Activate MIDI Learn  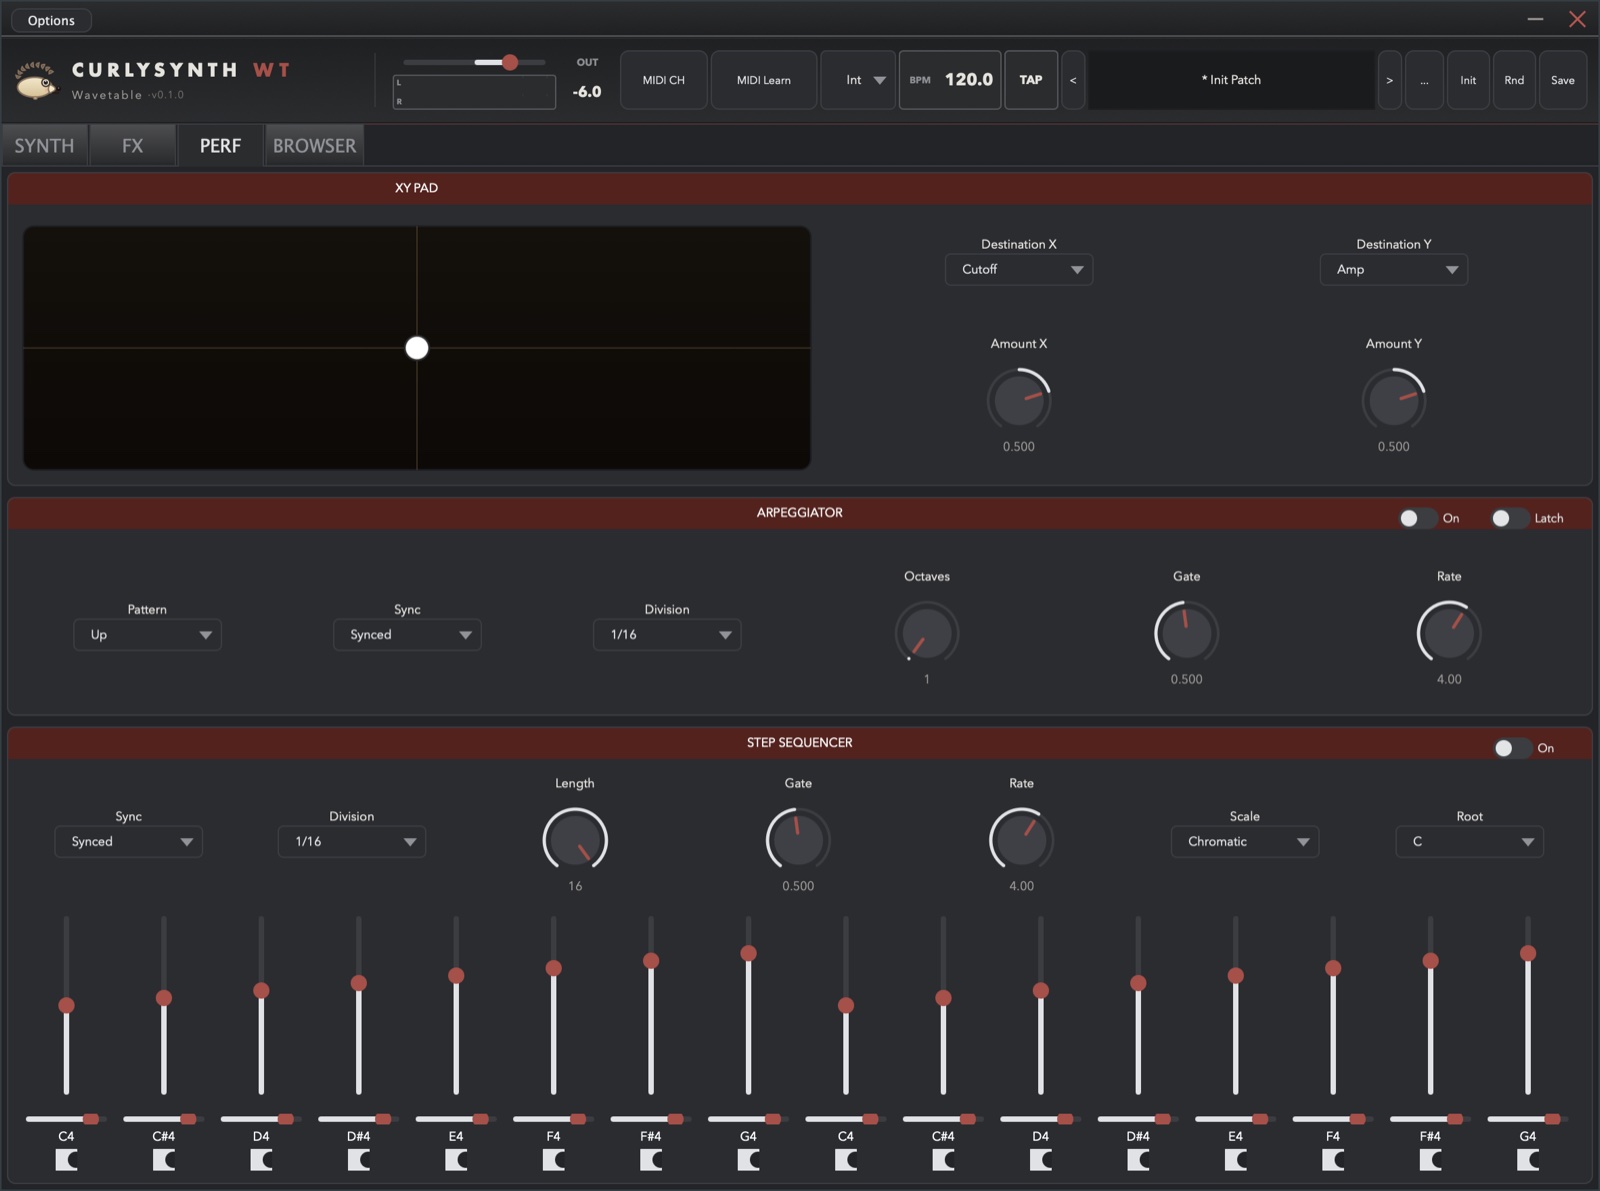[764, 80]
